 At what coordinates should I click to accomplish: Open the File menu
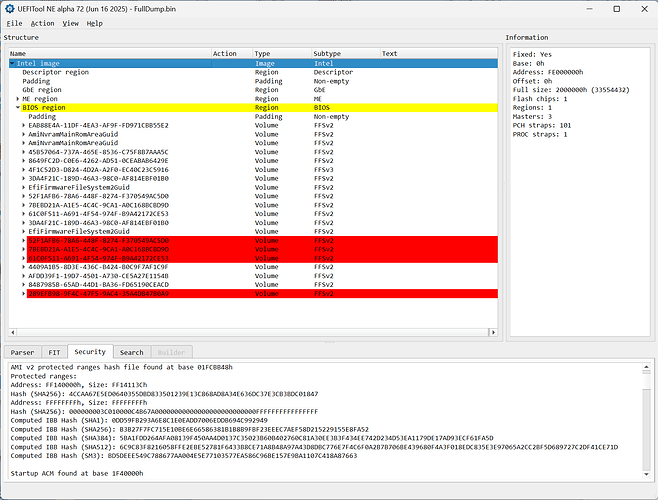(14, 24)
